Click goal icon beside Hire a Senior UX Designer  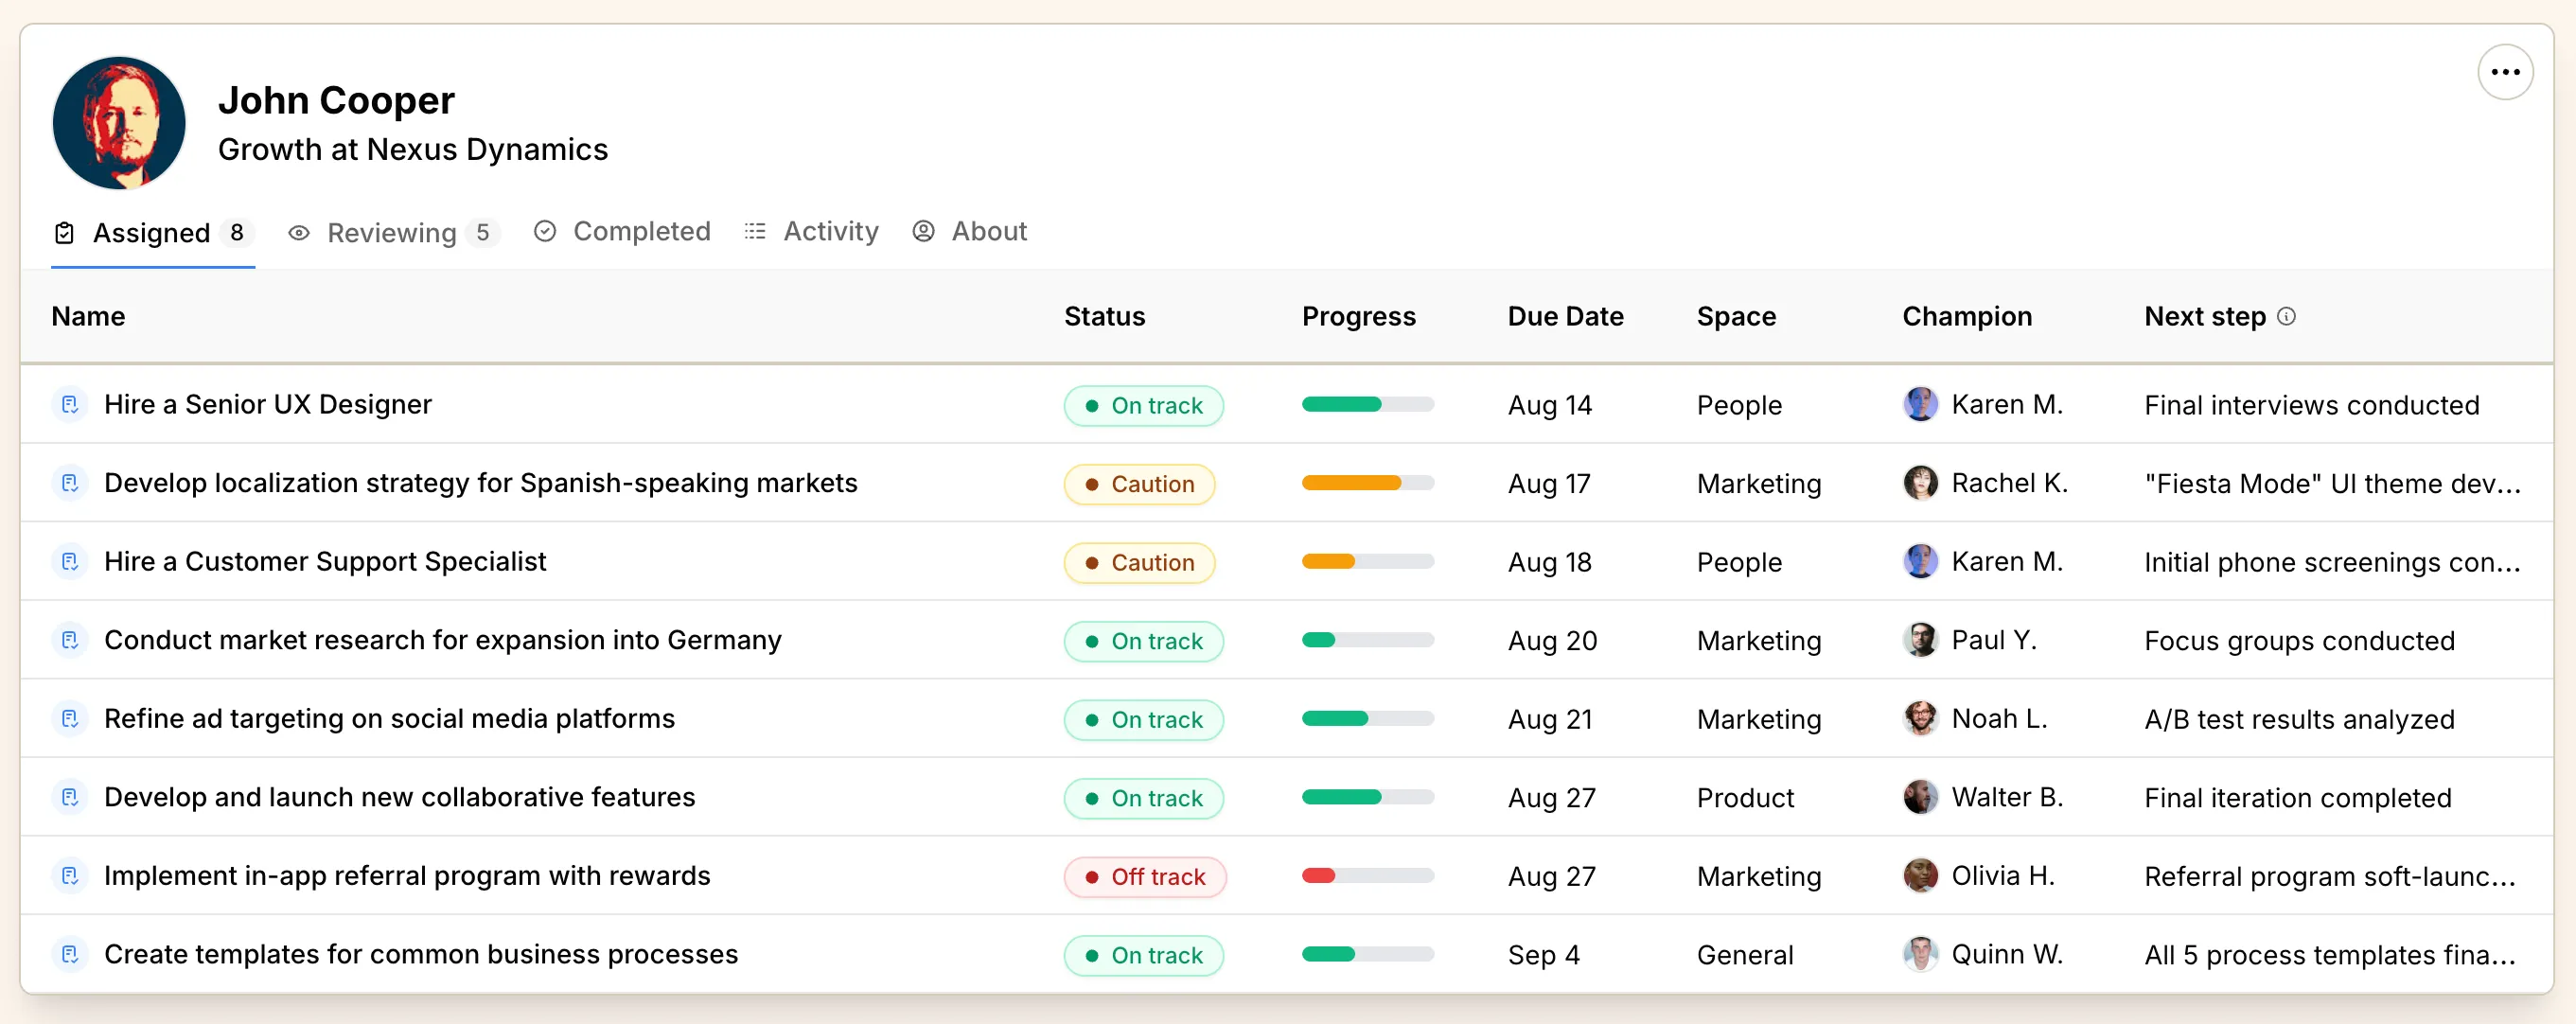70,404
